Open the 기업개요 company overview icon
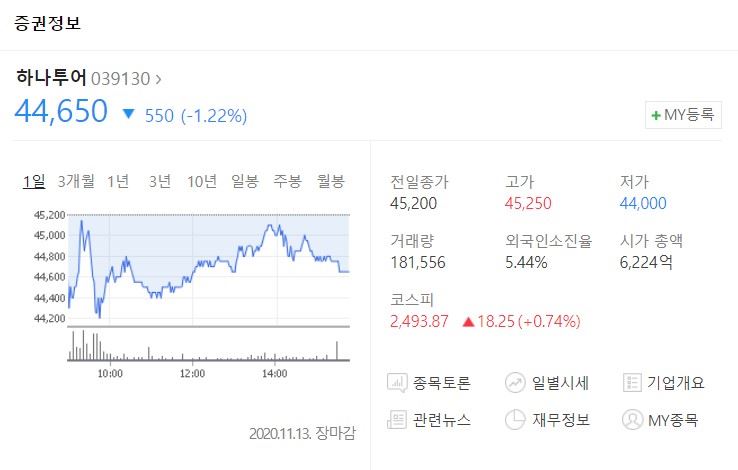The height and width of the screenshot is (470, 738). tap(632, 382)
